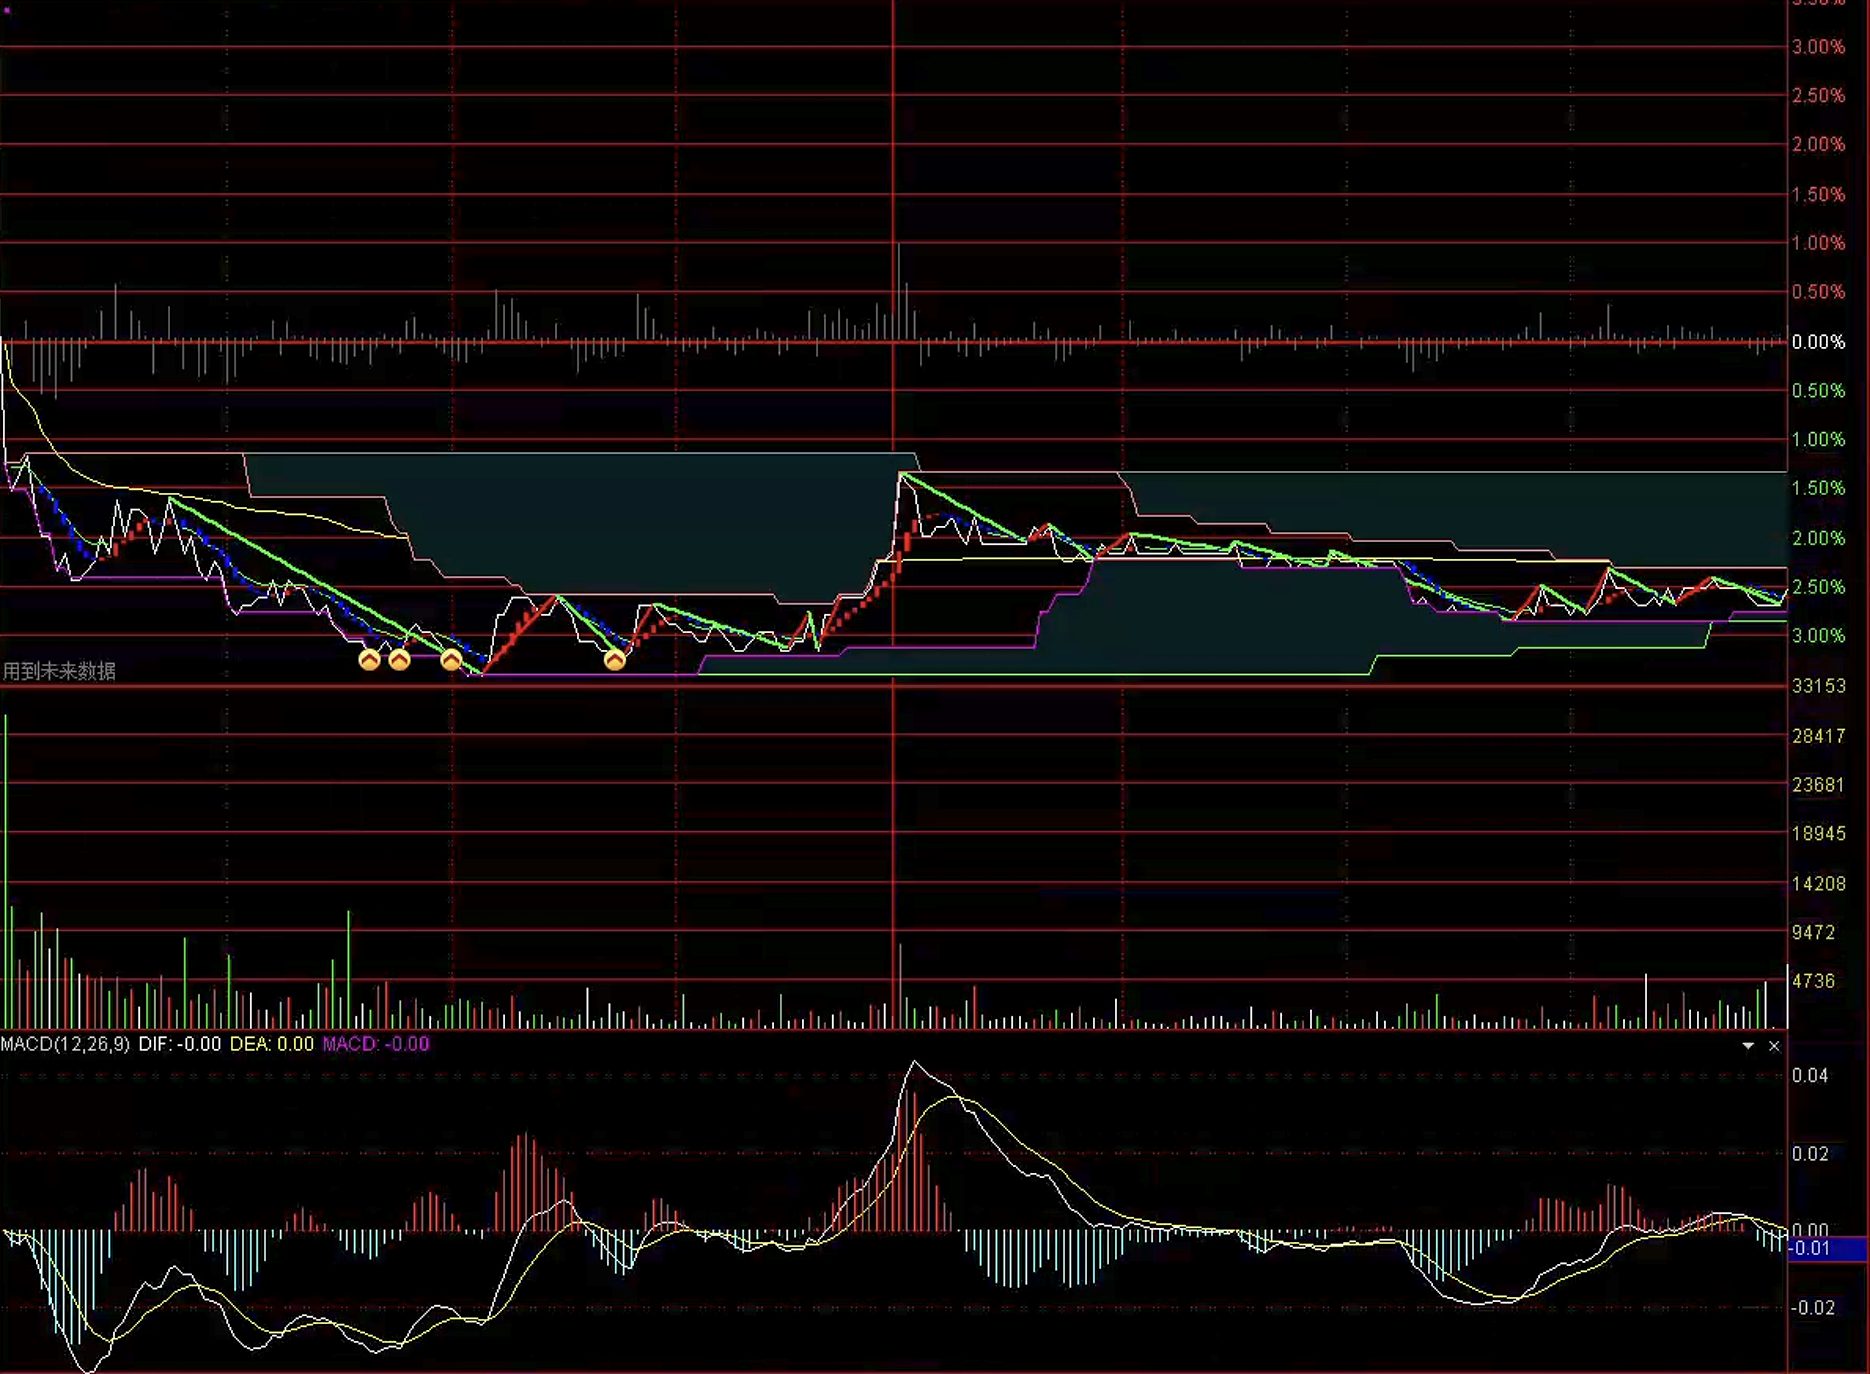
Task: Click the 0.50% label below the zero line
Action: [1818, 391]
